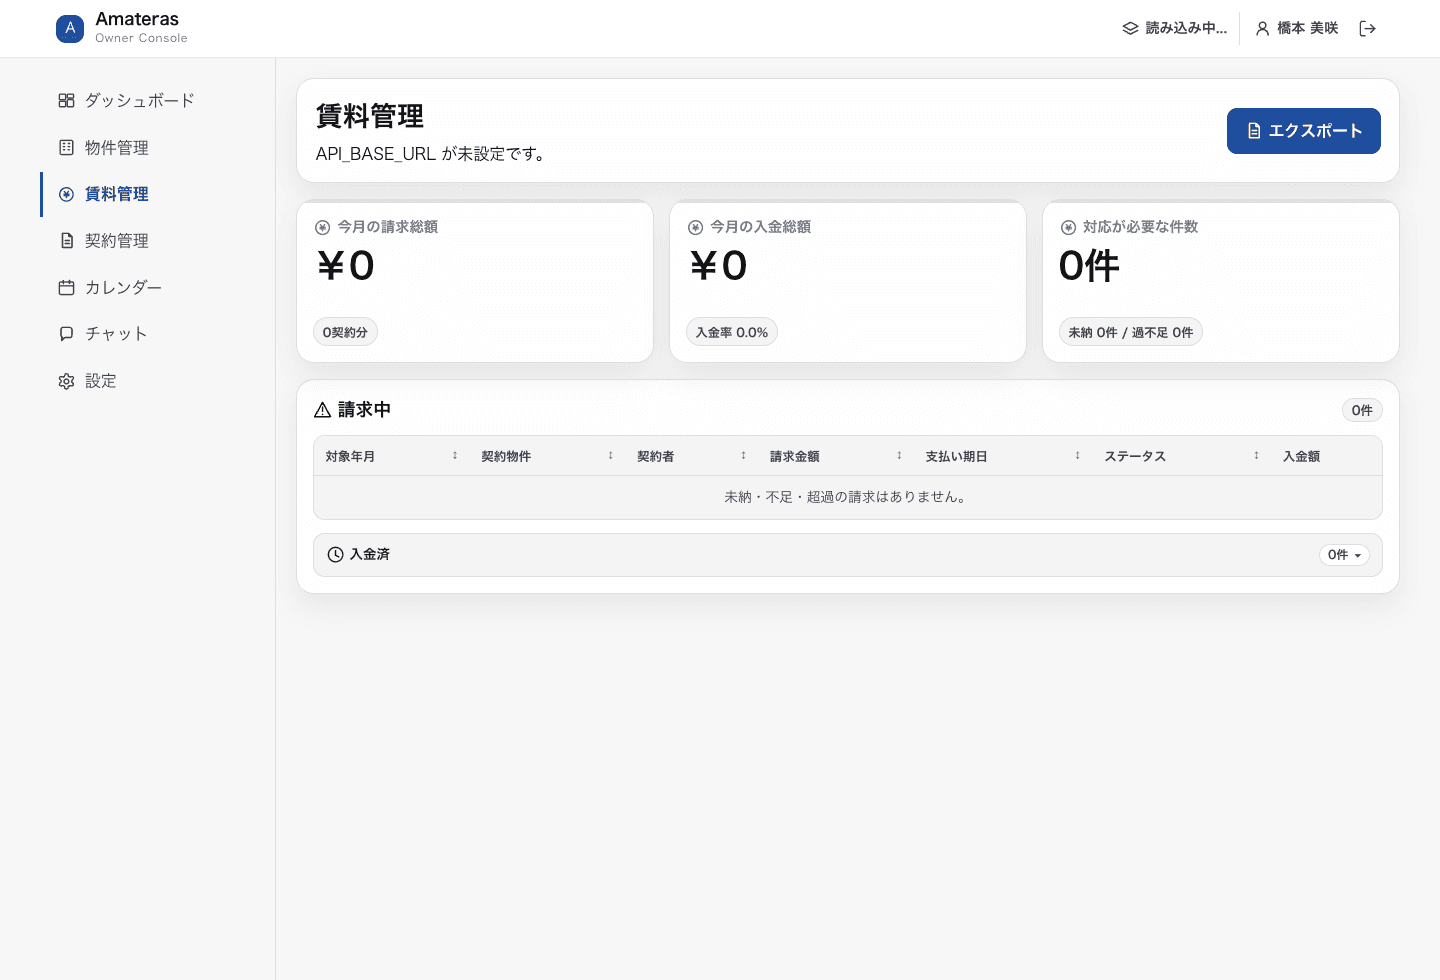Screen dimensions: 1440x980
Task: Click the 今月の入金総額 label
Action: point(761,227)
